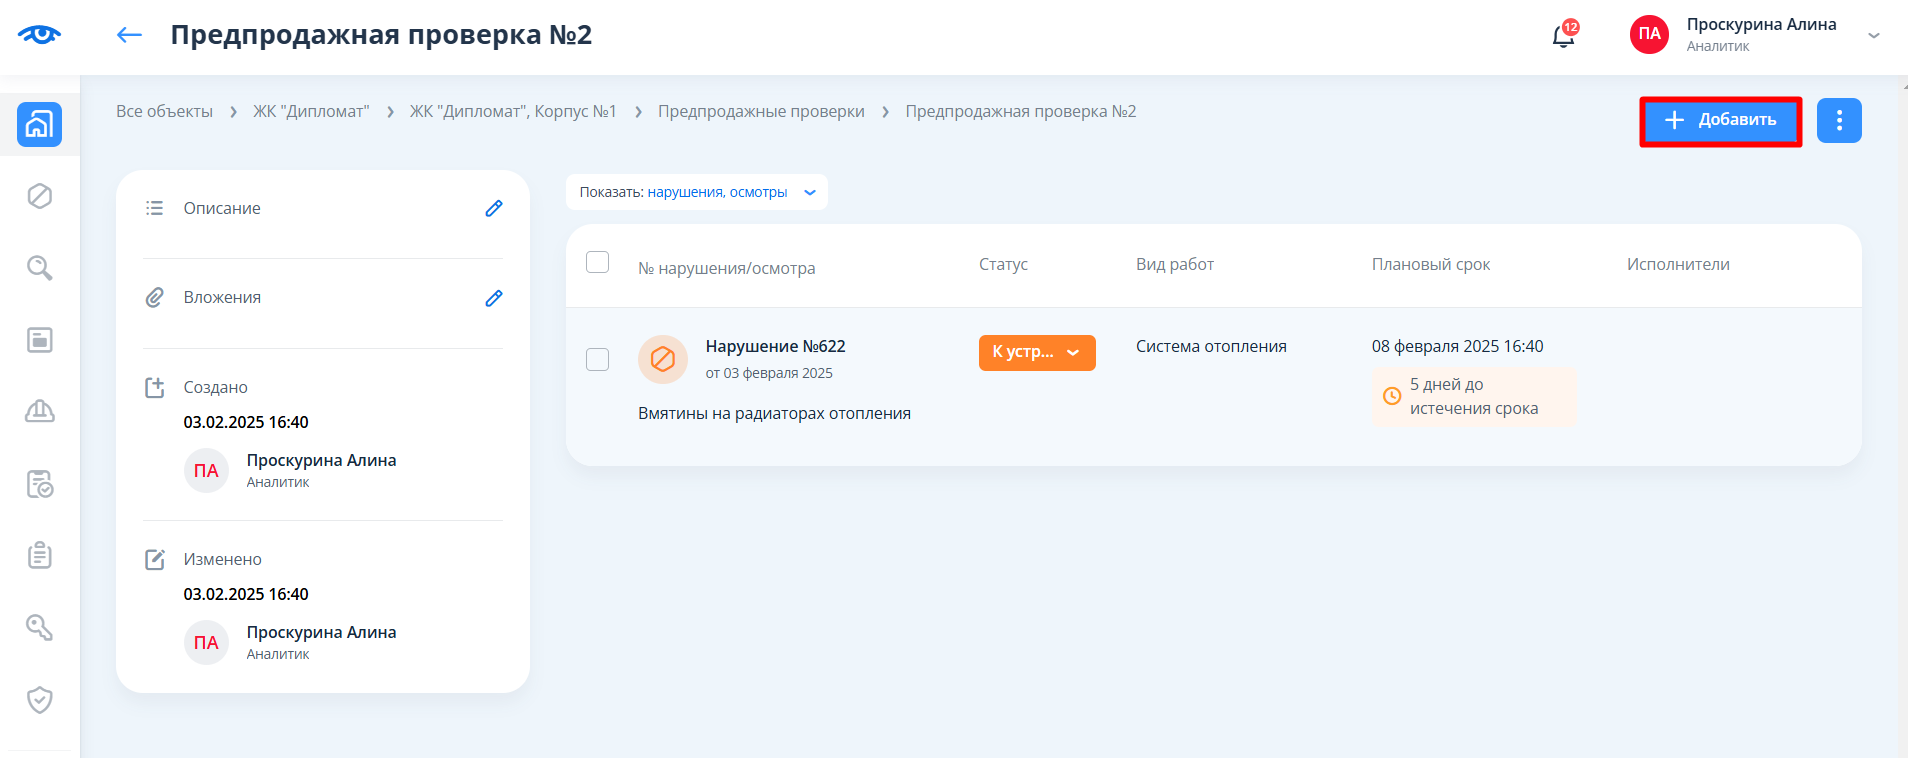Click the three-dot more options button

pos(1838,121)
